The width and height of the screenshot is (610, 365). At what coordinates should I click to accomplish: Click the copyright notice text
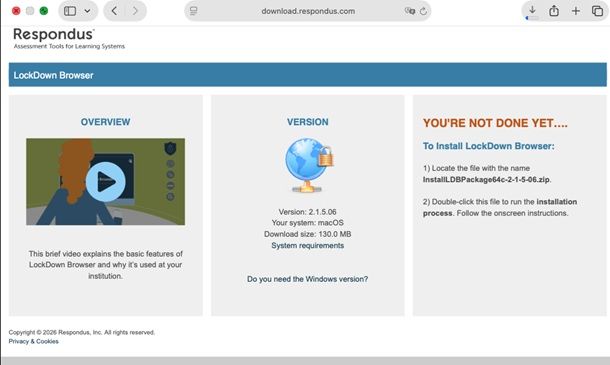[82, 332]
